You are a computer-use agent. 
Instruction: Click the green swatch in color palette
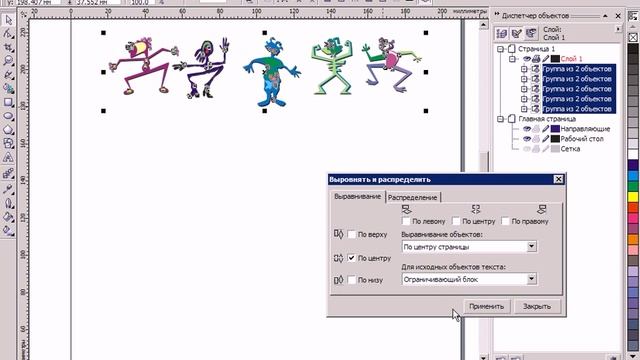(x=633, y=187)
